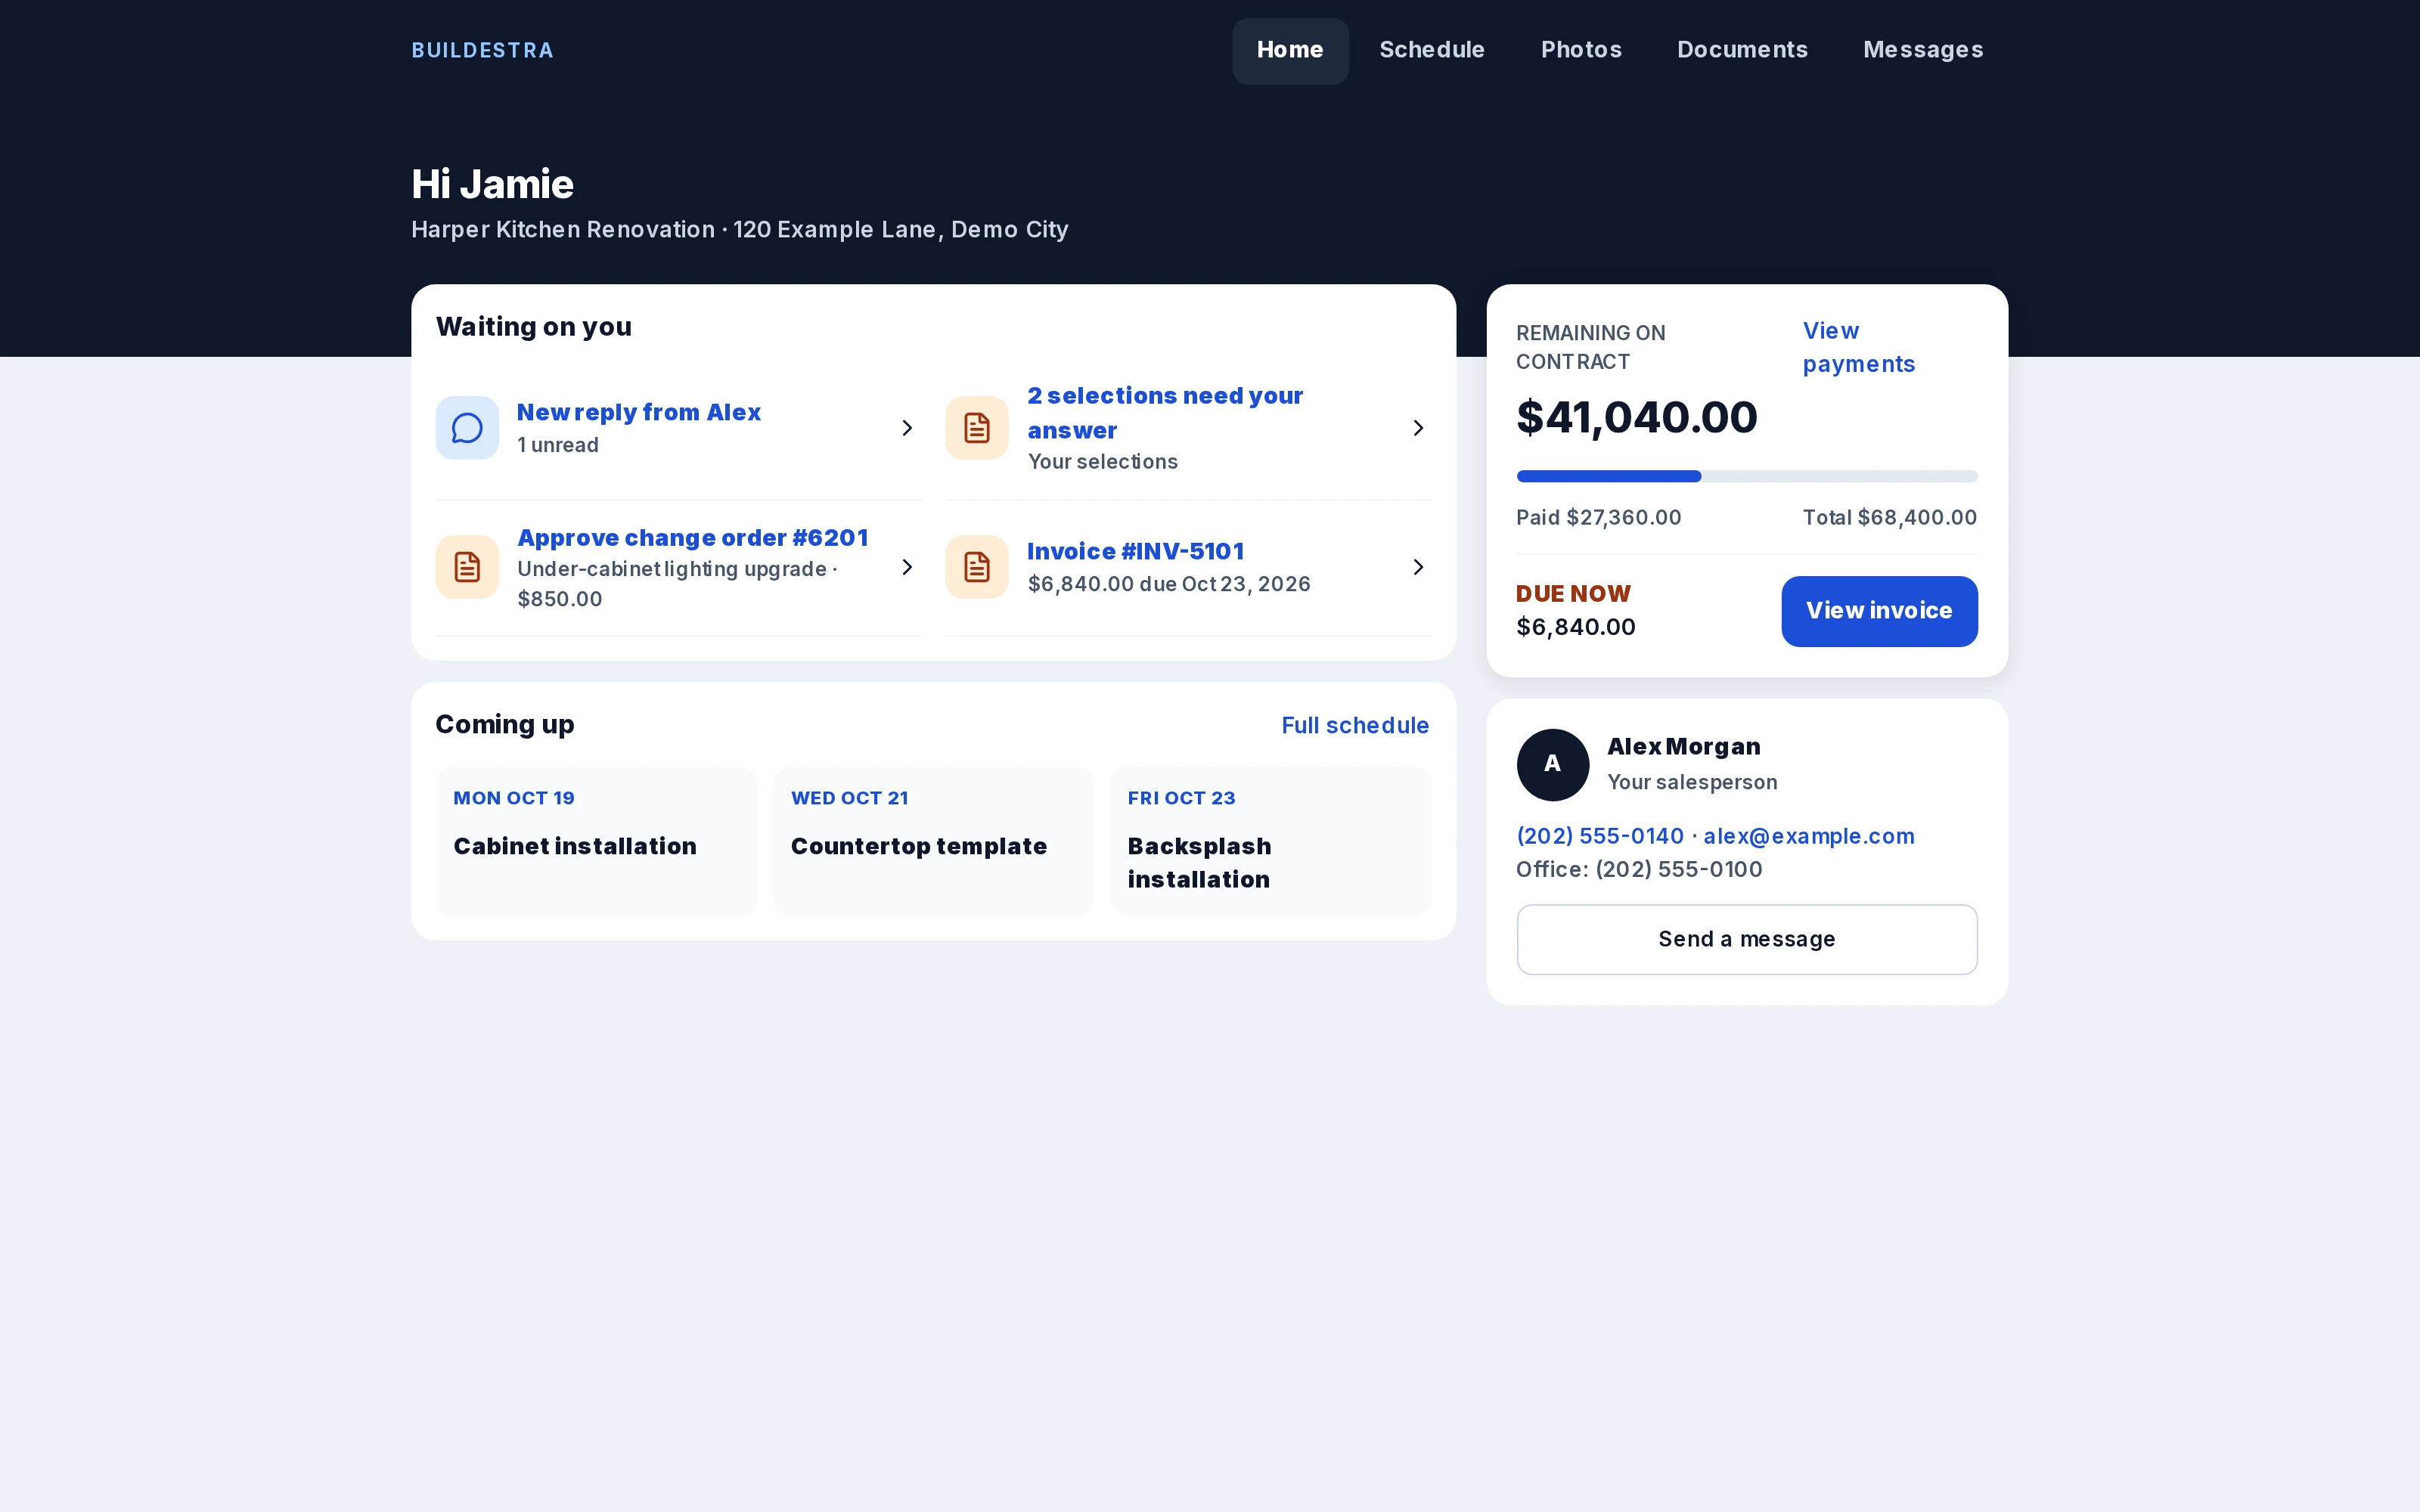Click the View invoice button
This screenshot has height=1512, width=2420.
[x=1879, y=611]
